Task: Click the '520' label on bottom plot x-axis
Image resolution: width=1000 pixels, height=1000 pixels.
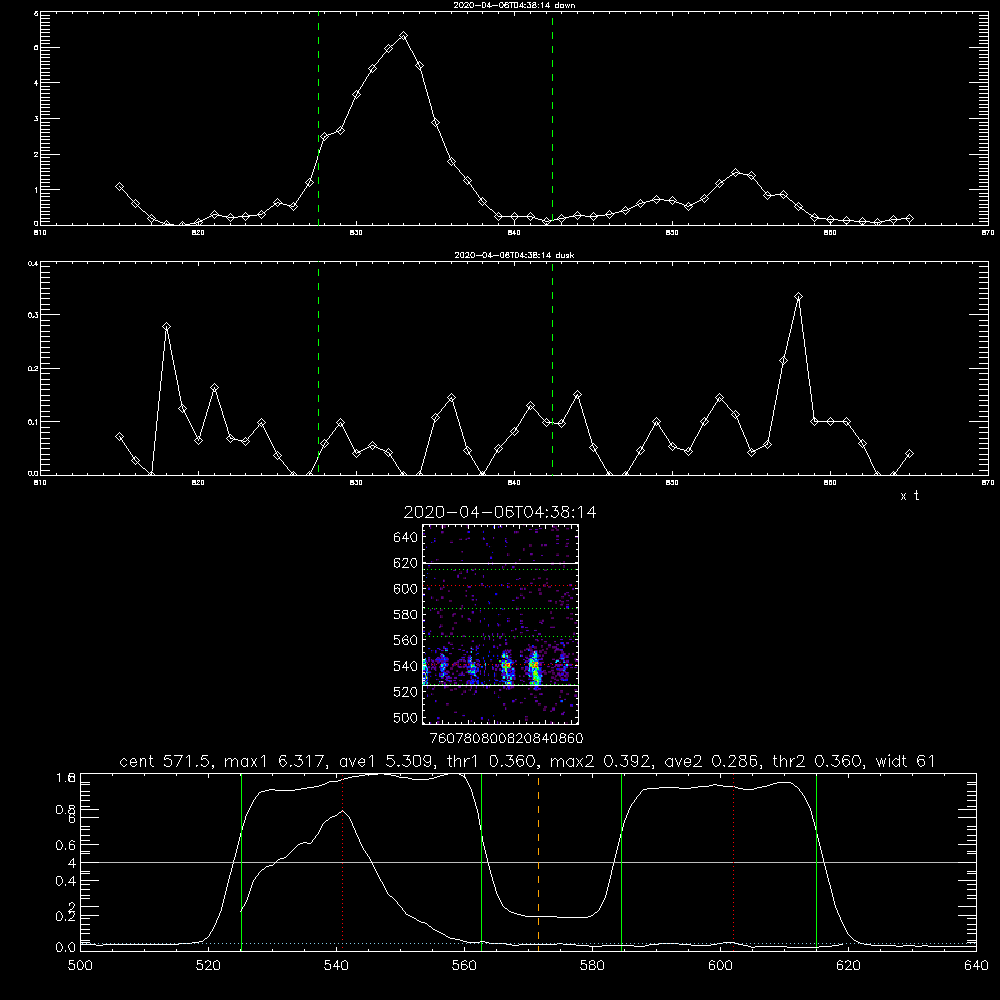Action: coord(209,966)
